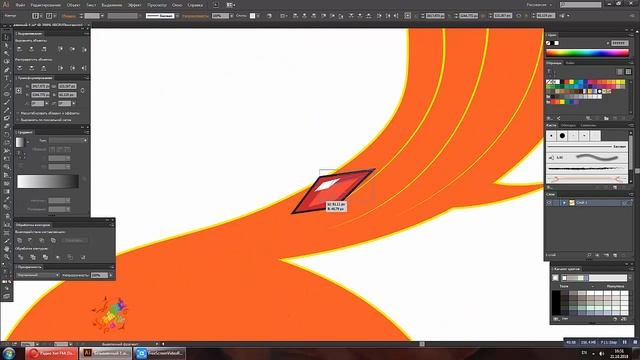640x360 pixels.
Task: Select the Ellipse tool
Action: pyautogui.click(x=7, y=94)
